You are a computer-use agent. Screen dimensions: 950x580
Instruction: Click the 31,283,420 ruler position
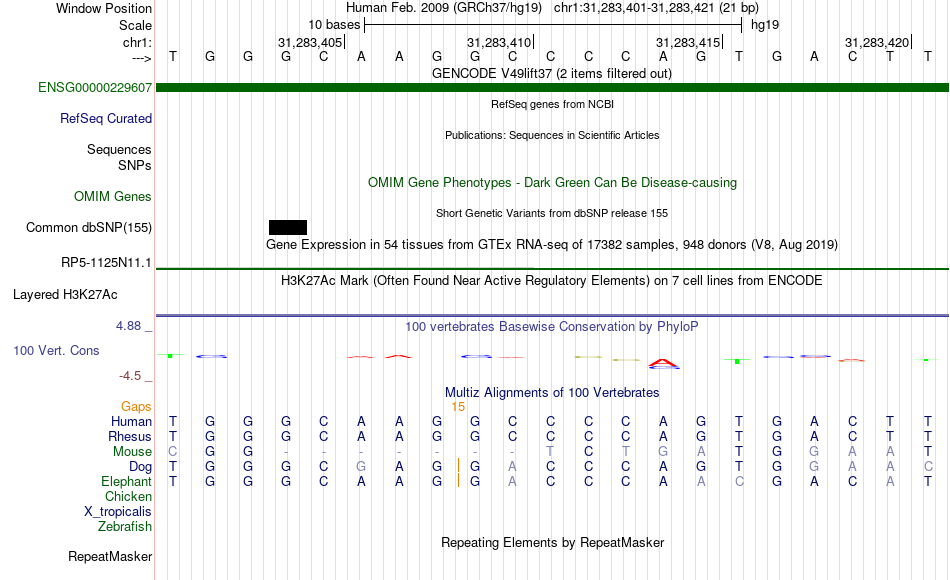pos(877,42)
